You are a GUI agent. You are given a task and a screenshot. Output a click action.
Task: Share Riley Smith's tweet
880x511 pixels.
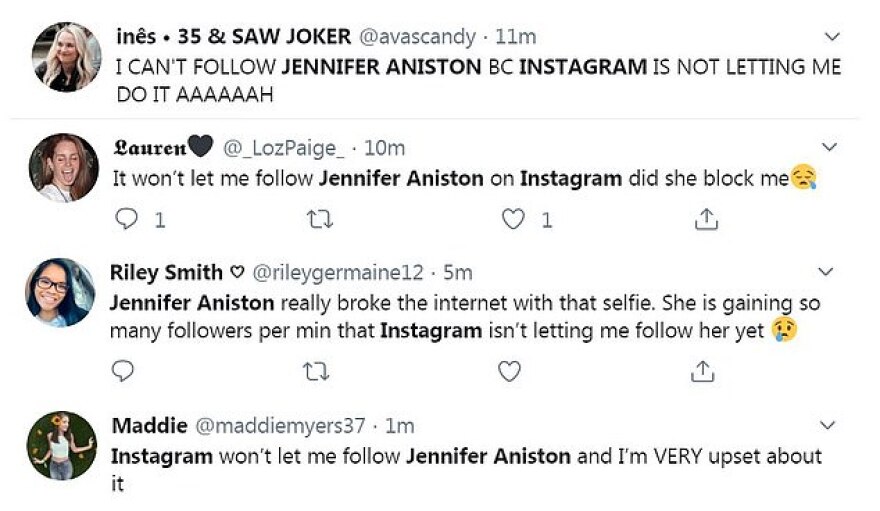pyautogui.click(x=703, y=372)
